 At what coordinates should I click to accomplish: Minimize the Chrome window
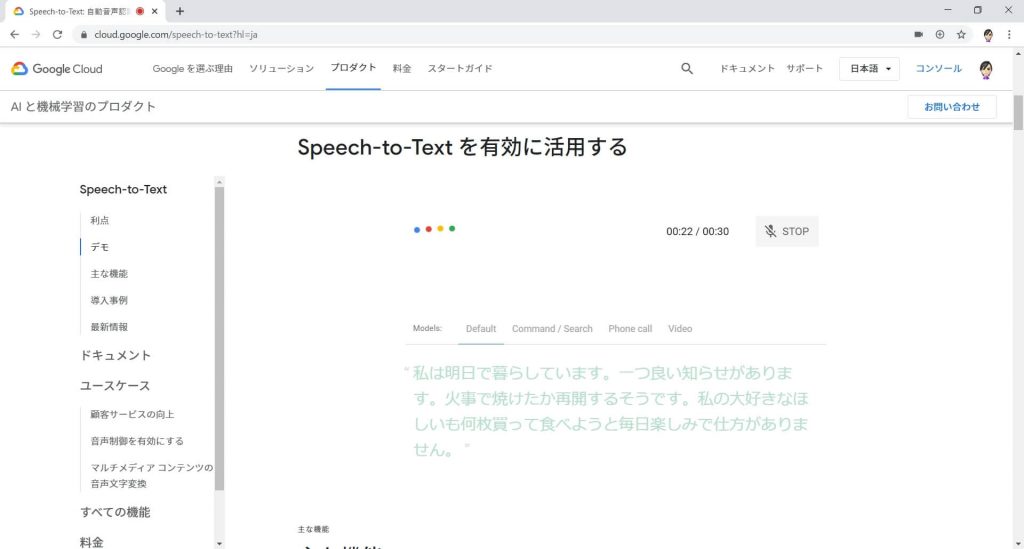point(948,10)
